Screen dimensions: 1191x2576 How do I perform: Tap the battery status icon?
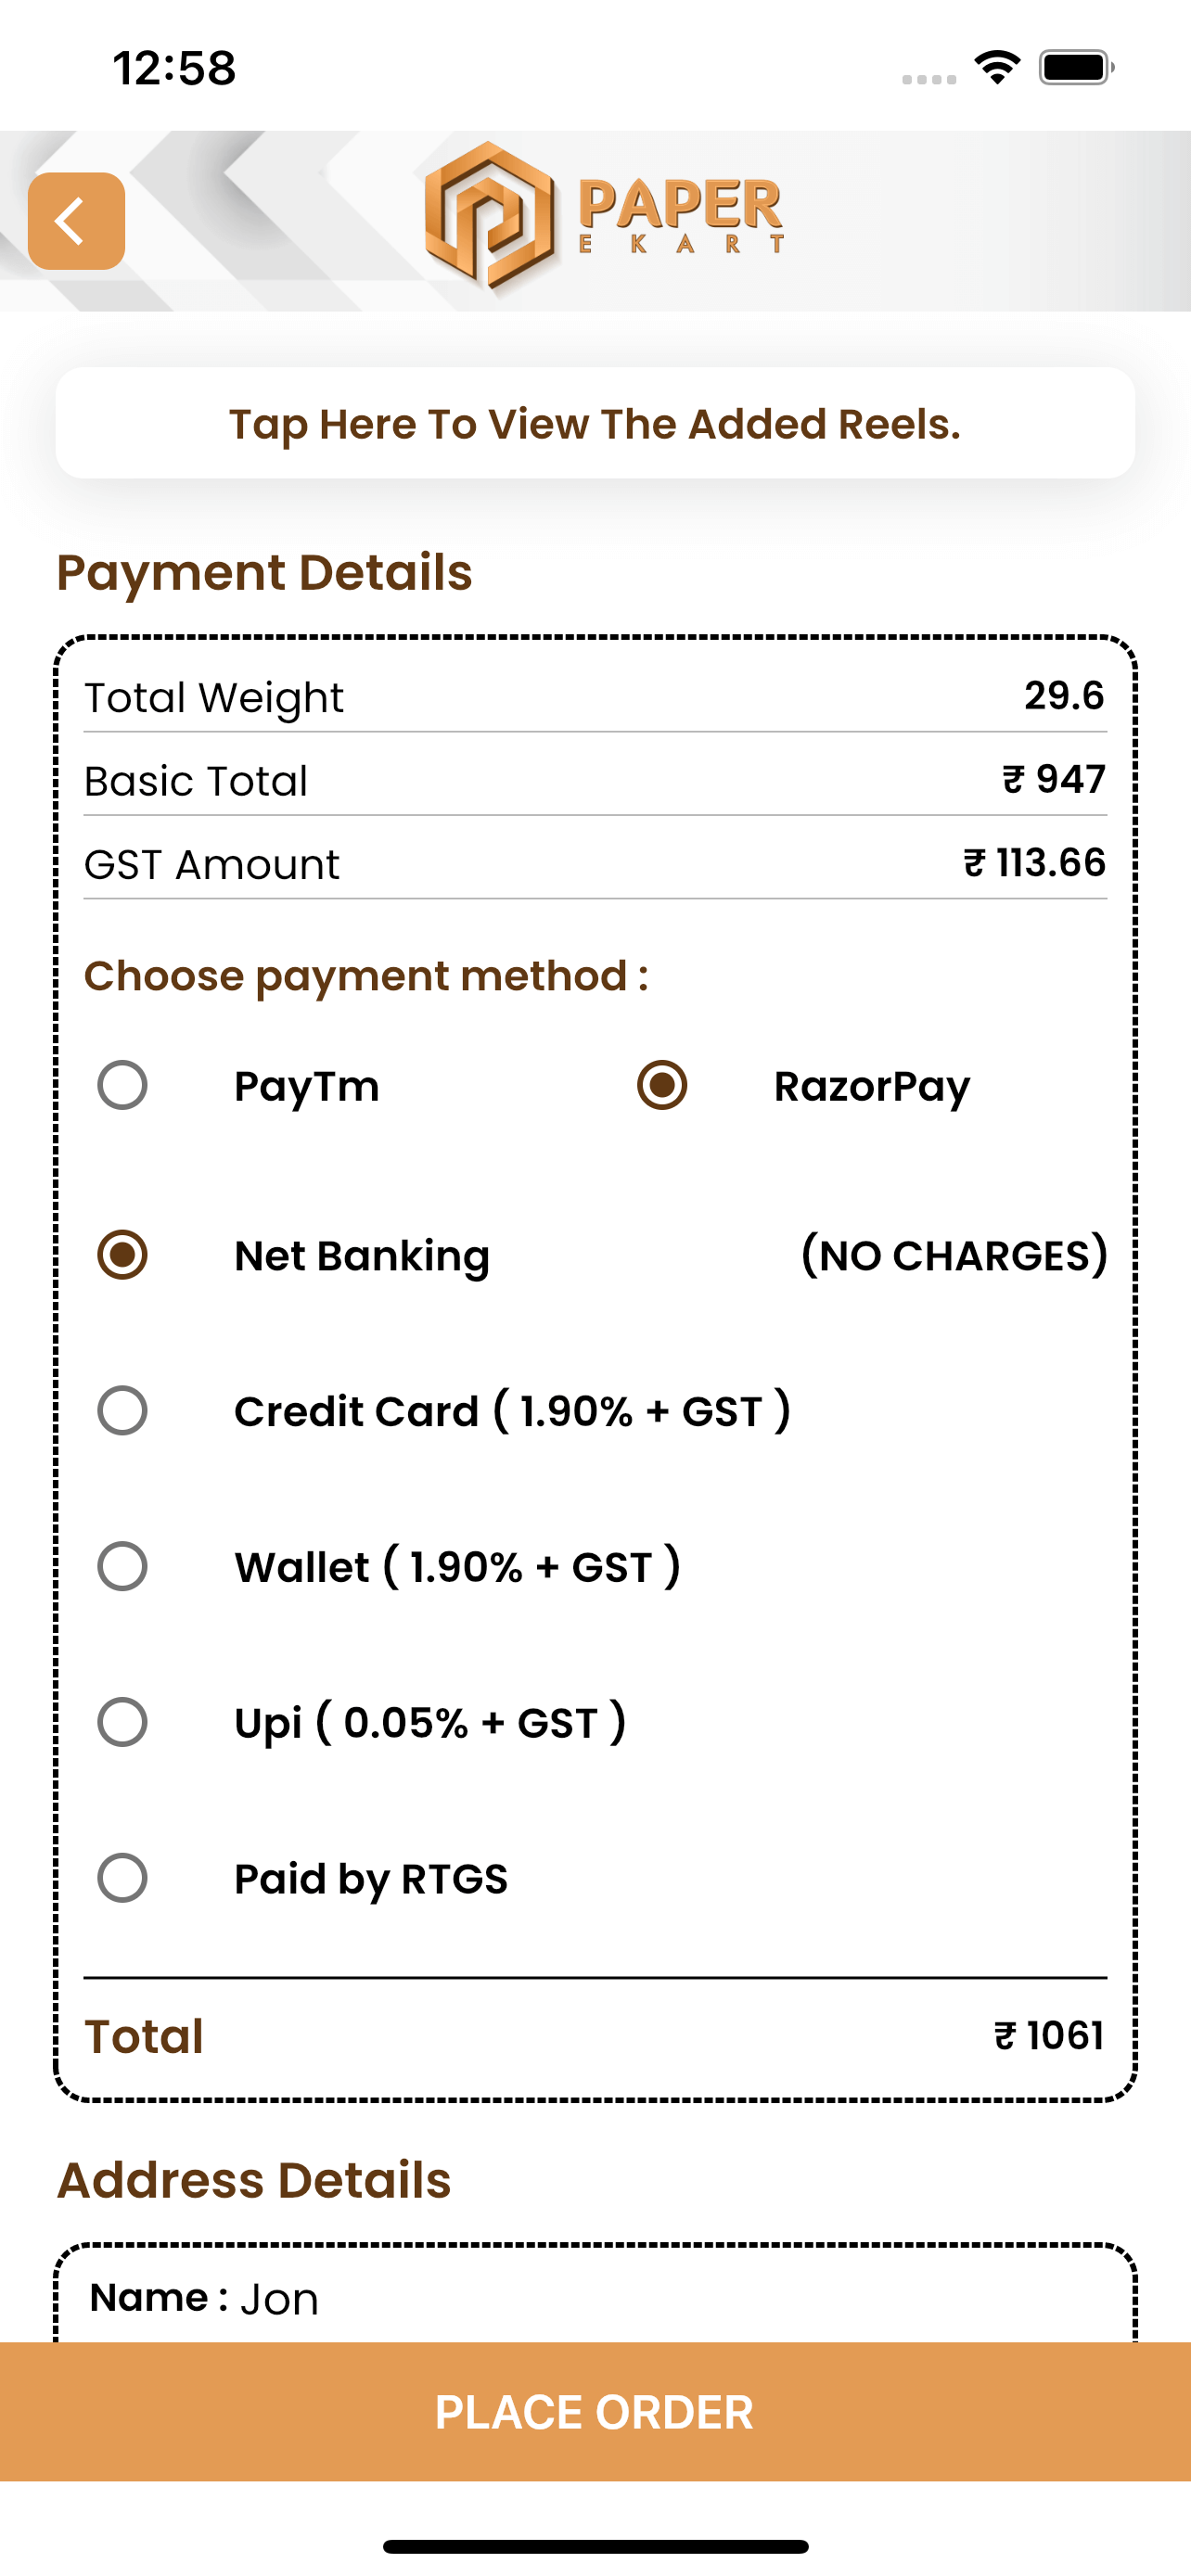(x=1076, y=68)
